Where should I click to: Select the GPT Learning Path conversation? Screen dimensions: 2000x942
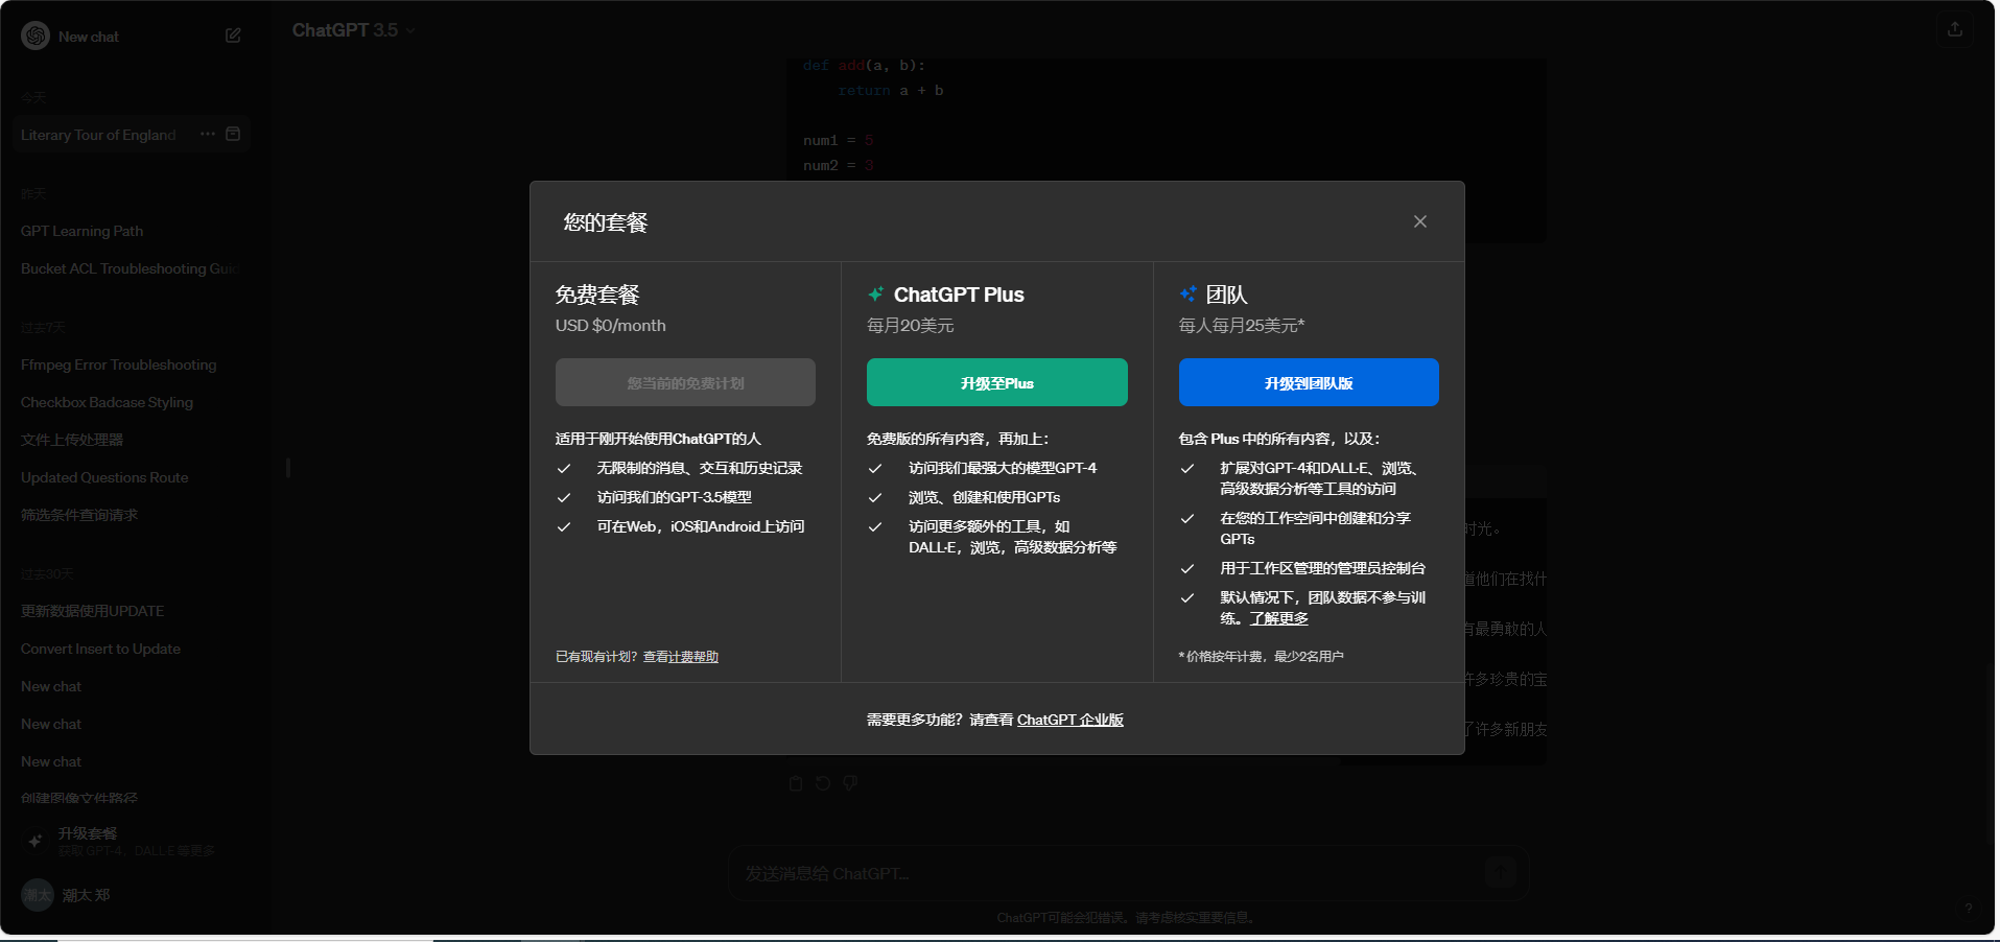pos(81,230)
